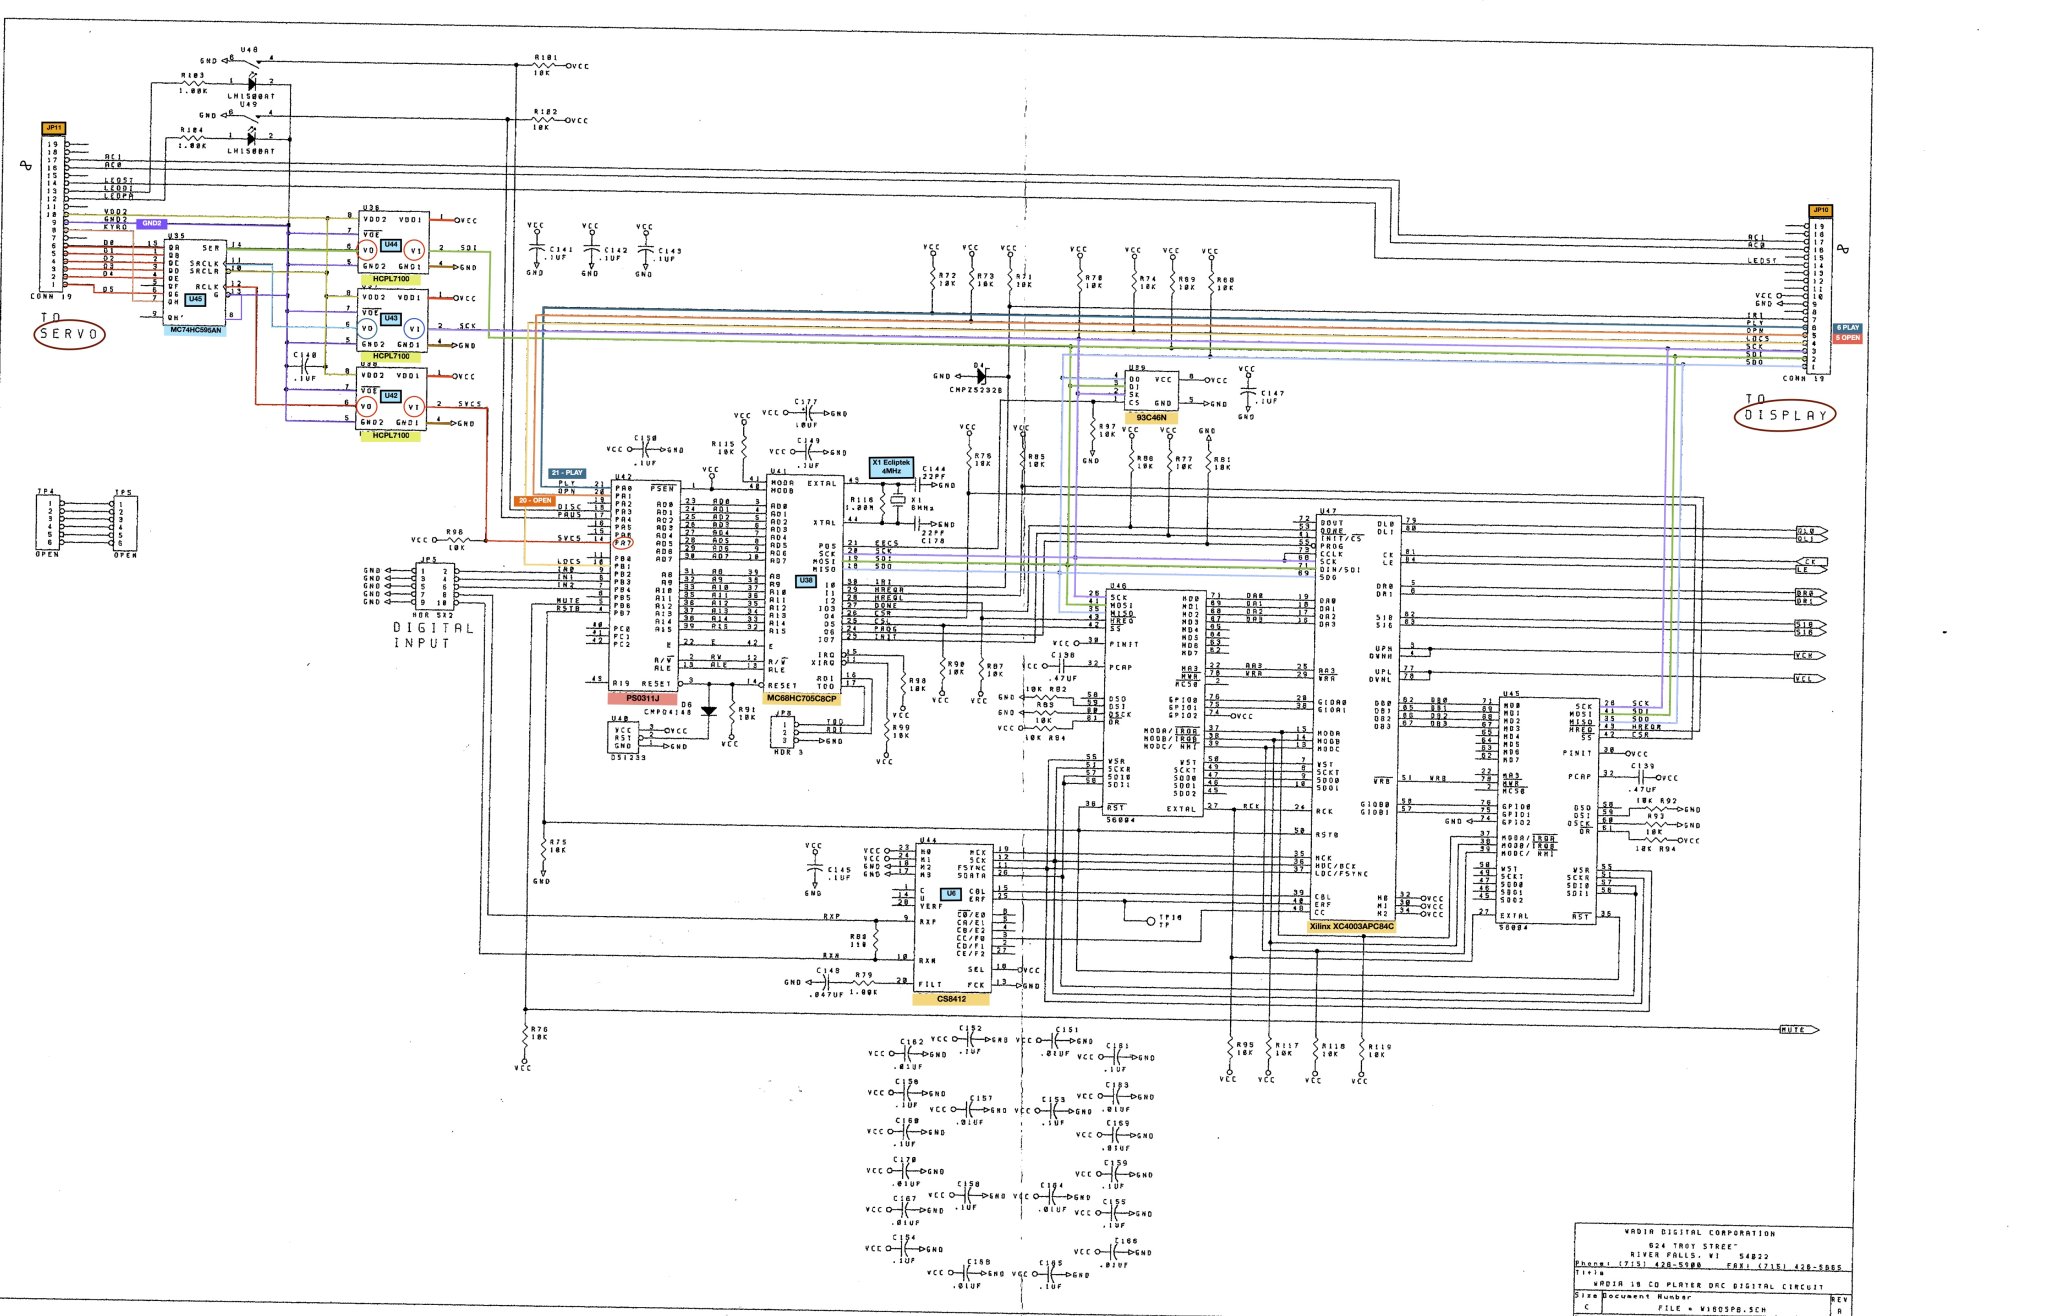
Task: Click the blue U6 chip tag
Action: pos(951,893)
